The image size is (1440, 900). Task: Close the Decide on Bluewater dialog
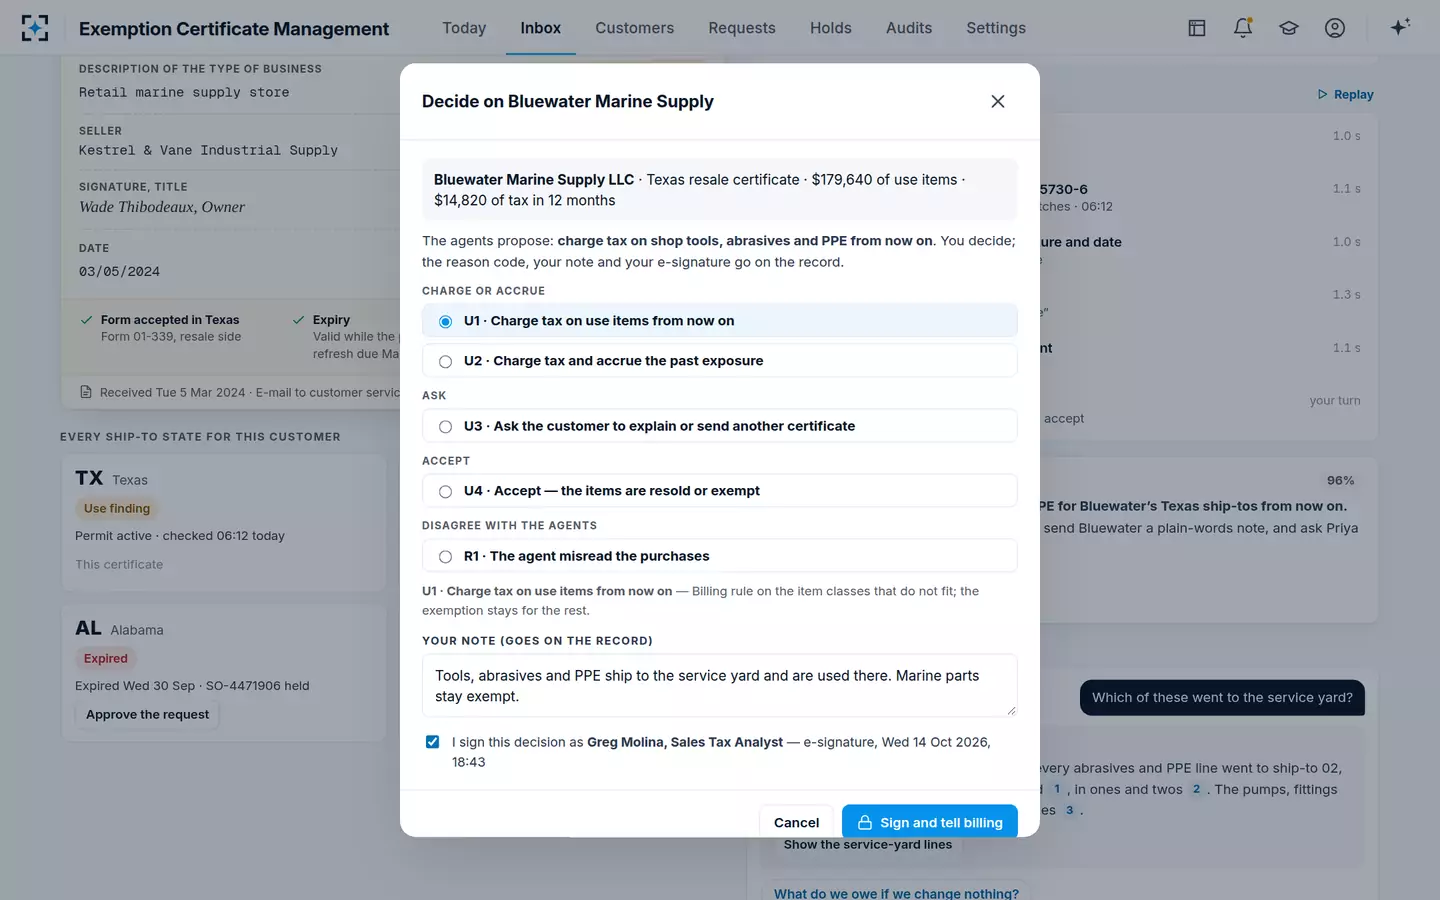(x=997, y=101)
